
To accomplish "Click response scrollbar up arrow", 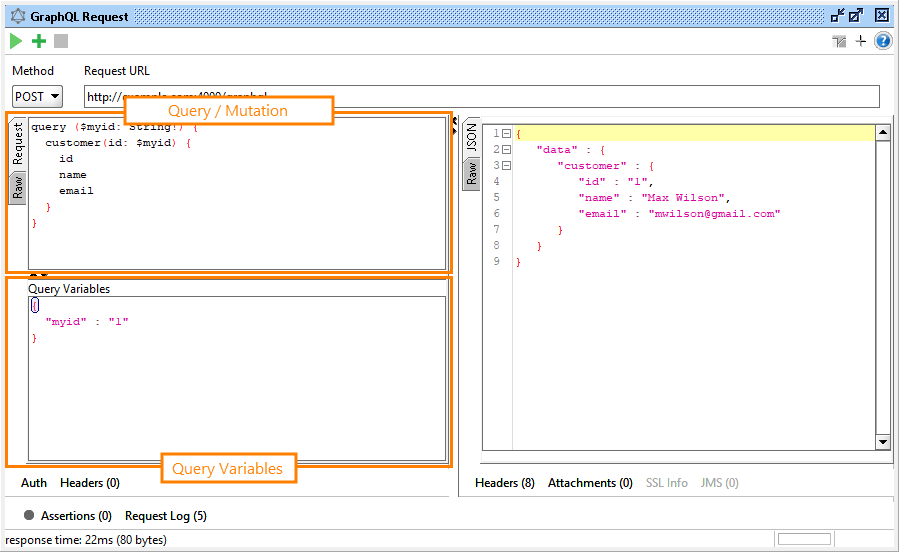I will tap(883, 133).
